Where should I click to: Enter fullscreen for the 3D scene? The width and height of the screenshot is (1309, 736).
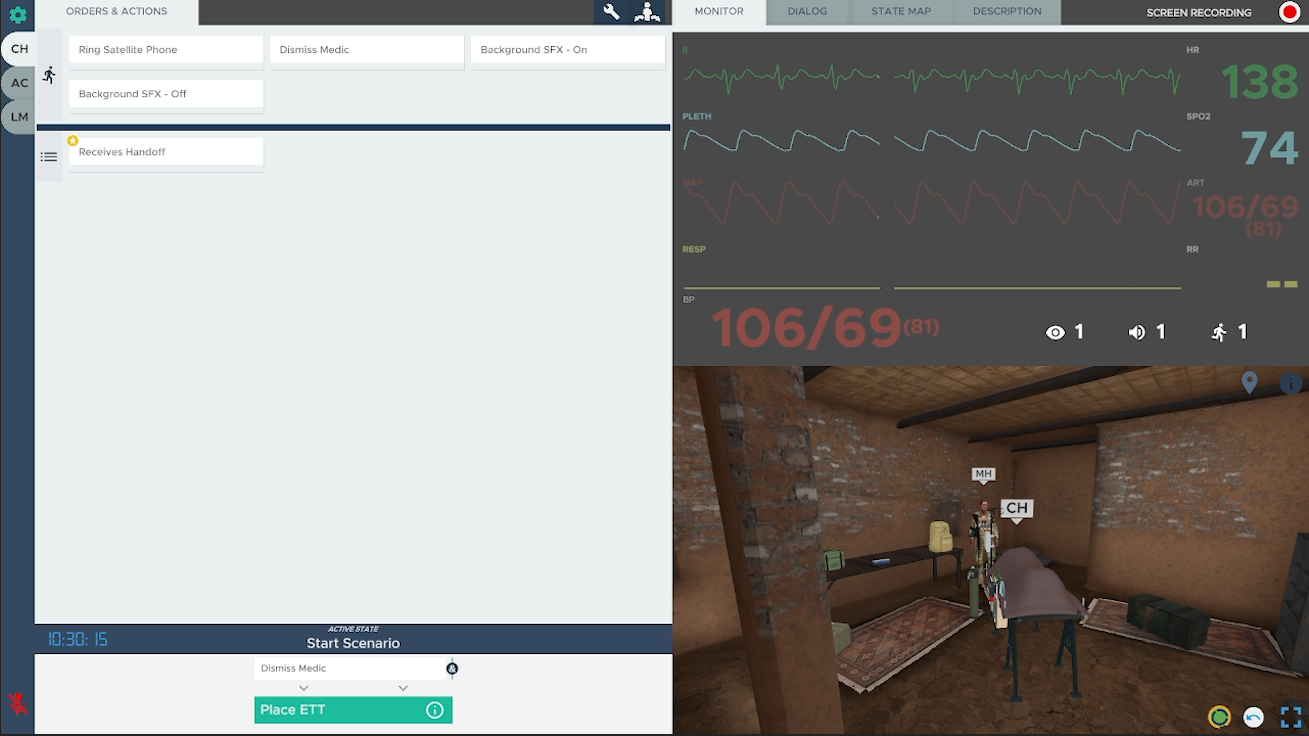1290,717
